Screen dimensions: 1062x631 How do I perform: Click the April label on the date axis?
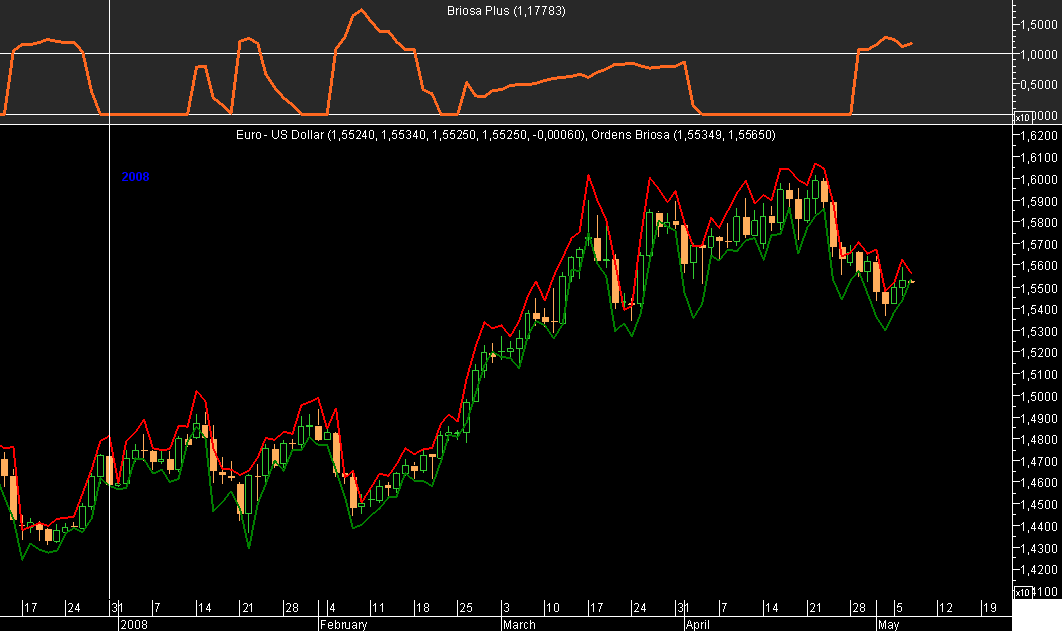coord(698,624)
